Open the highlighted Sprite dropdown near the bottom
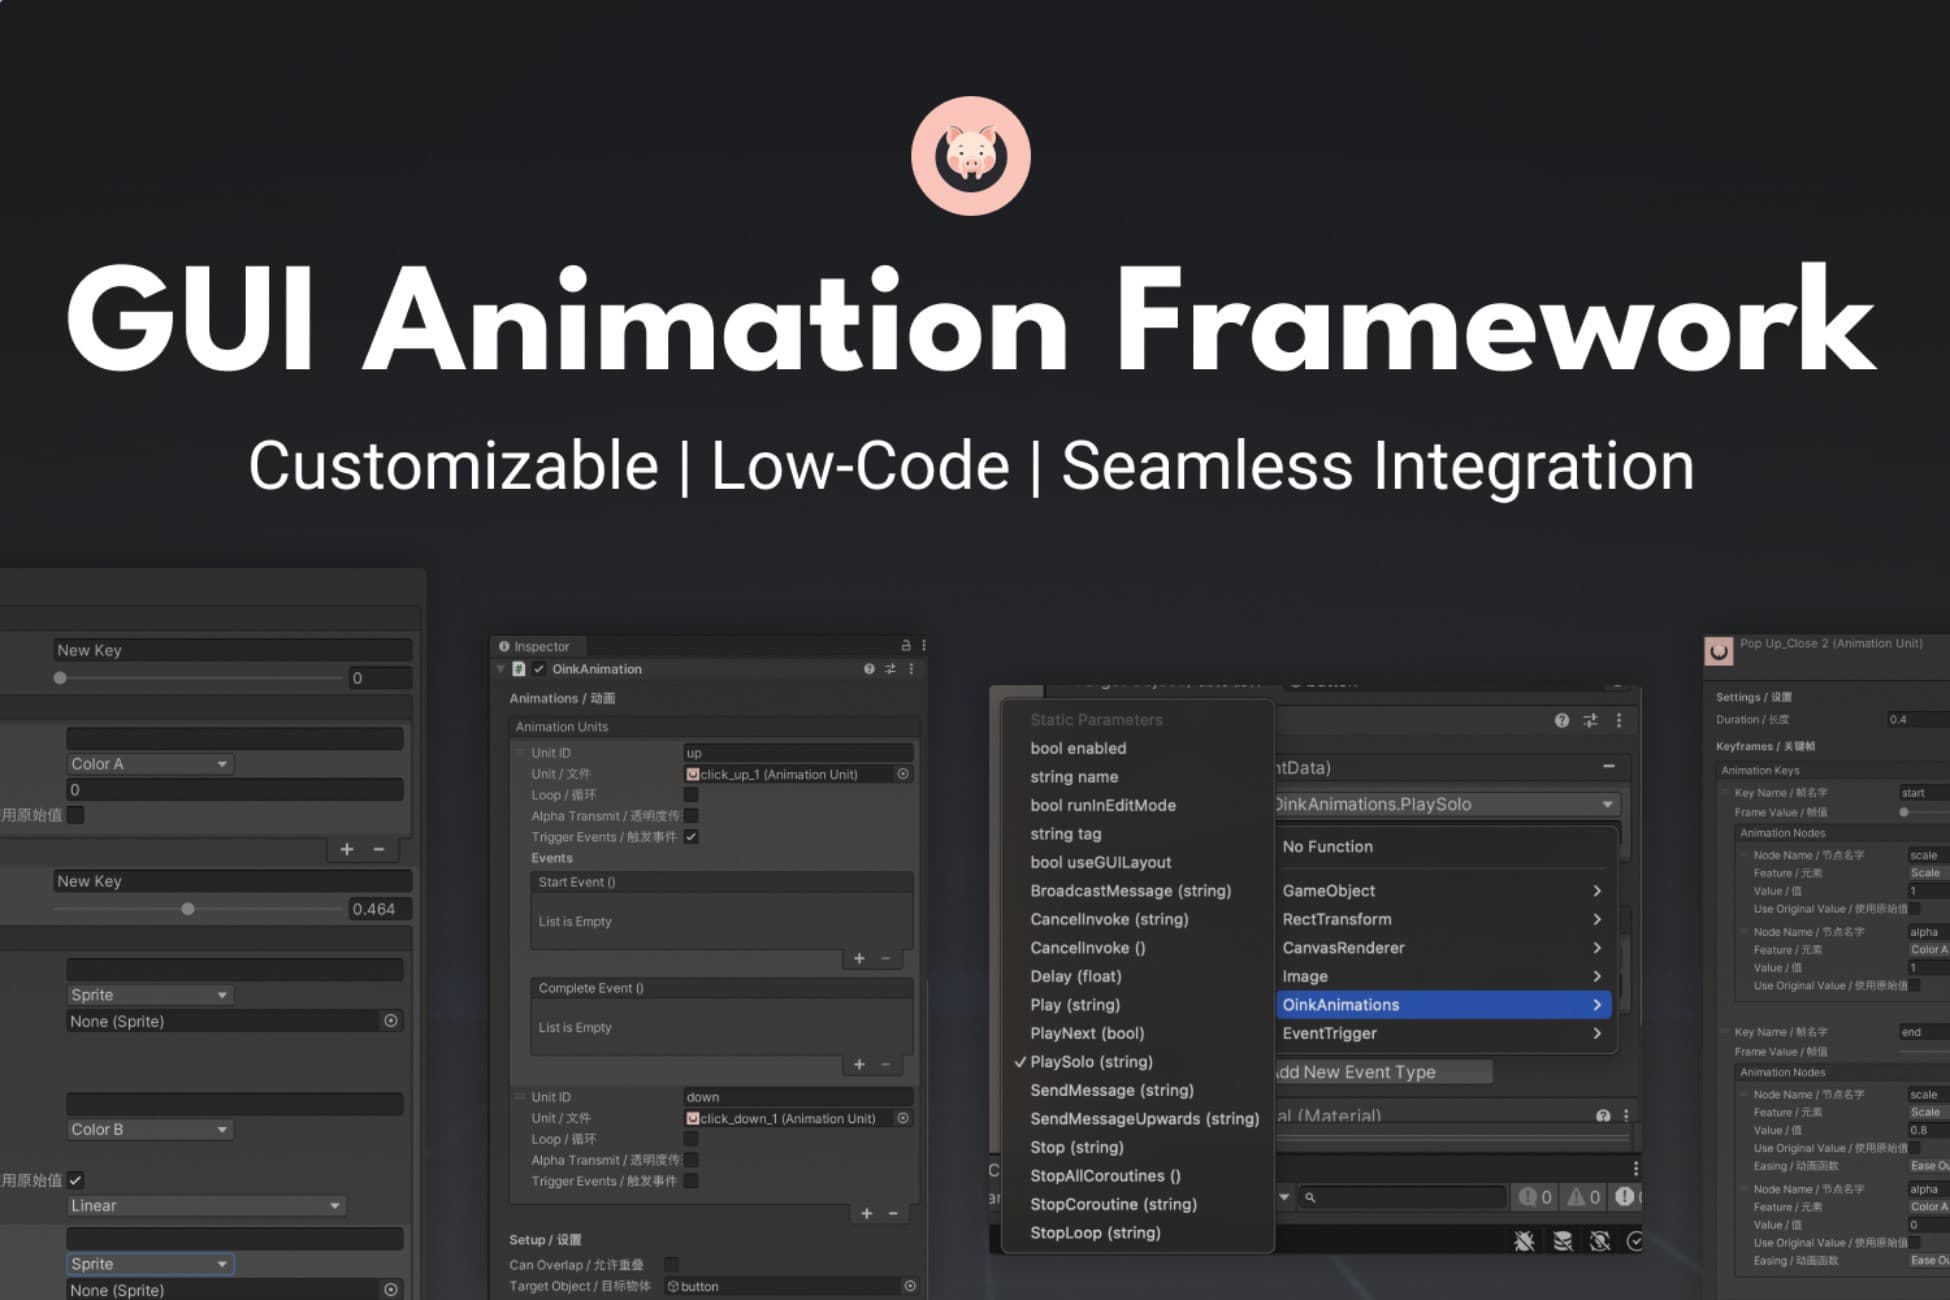1950x1300 pixels. tap(149, 1264)
